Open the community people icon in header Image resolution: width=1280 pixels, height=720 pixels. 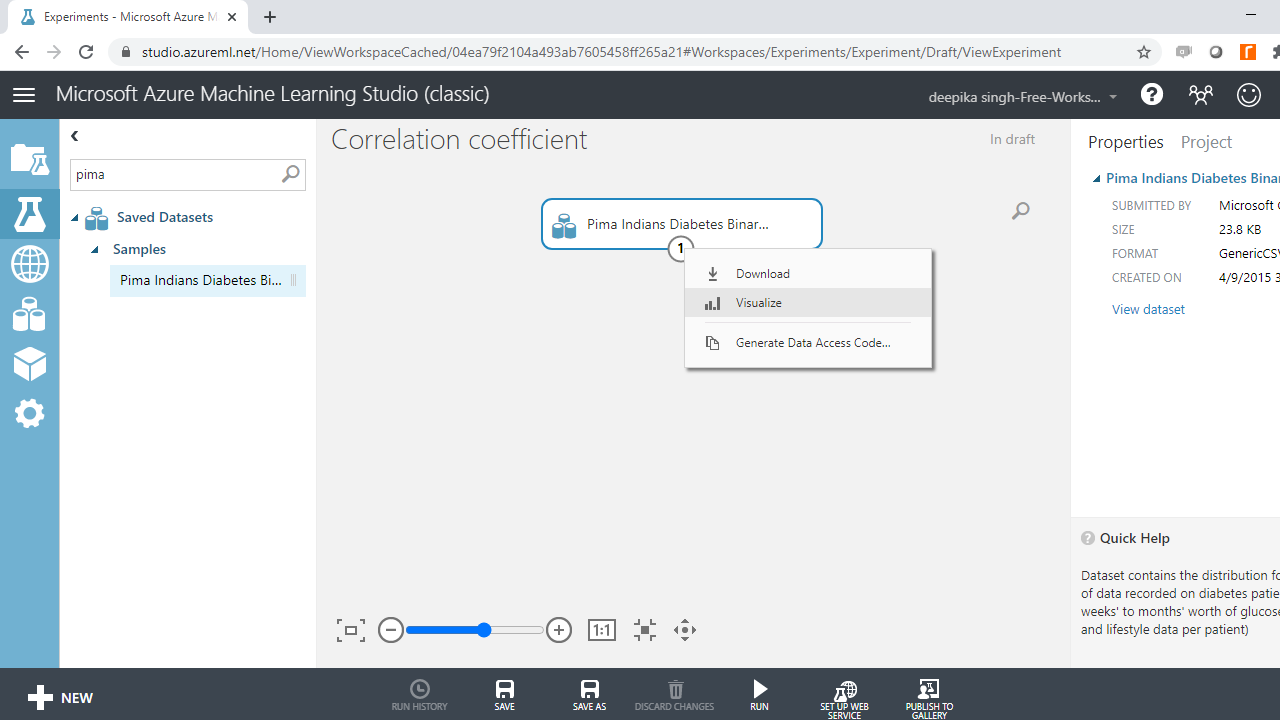[x=1200, y=95]
